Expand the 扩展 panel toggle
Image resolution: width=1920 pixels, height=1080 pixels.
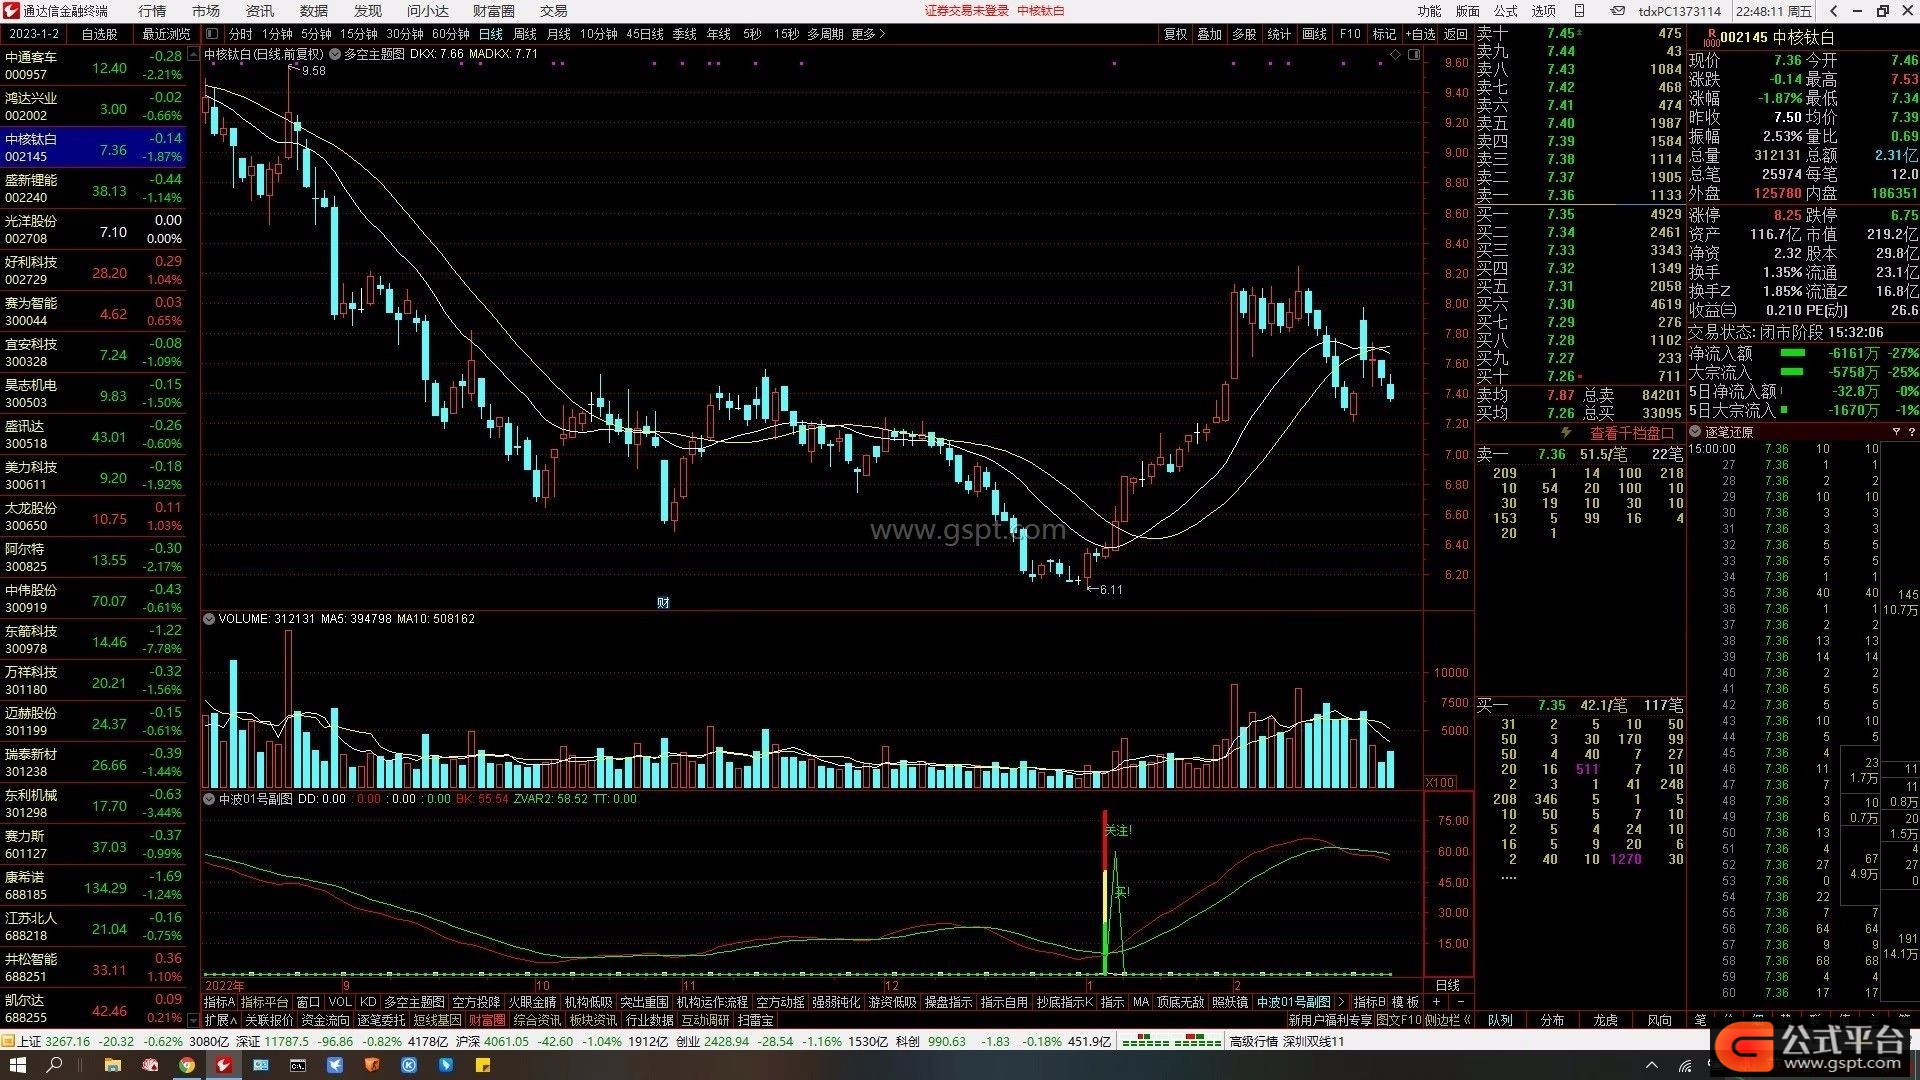[x=221, y=1020]
